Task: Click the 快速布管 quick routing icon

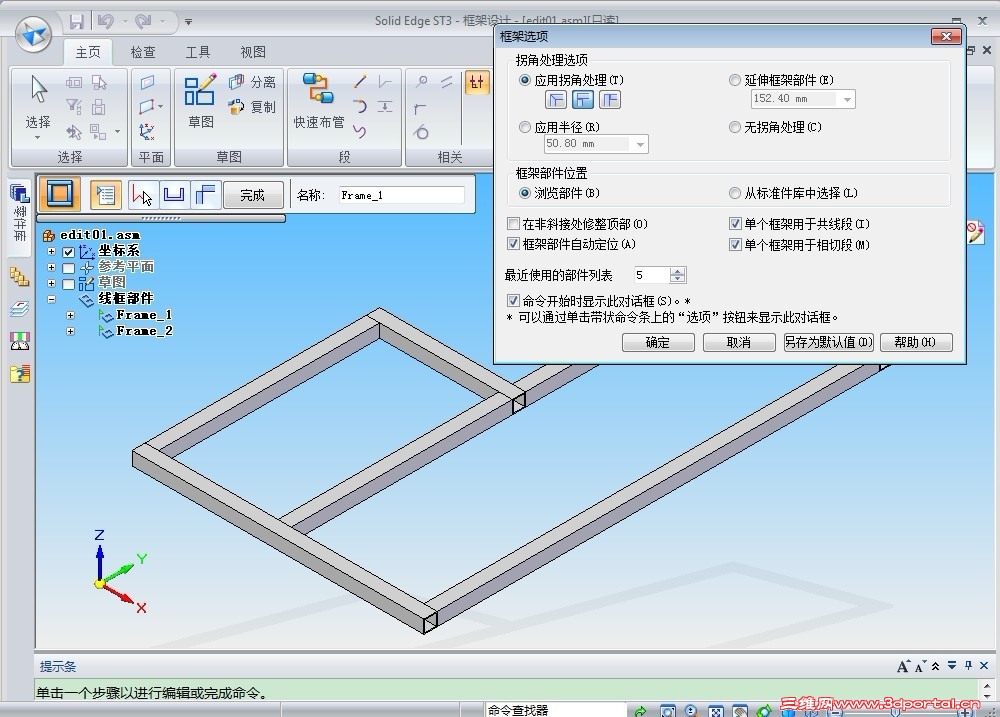Action: tap(318, 88)
